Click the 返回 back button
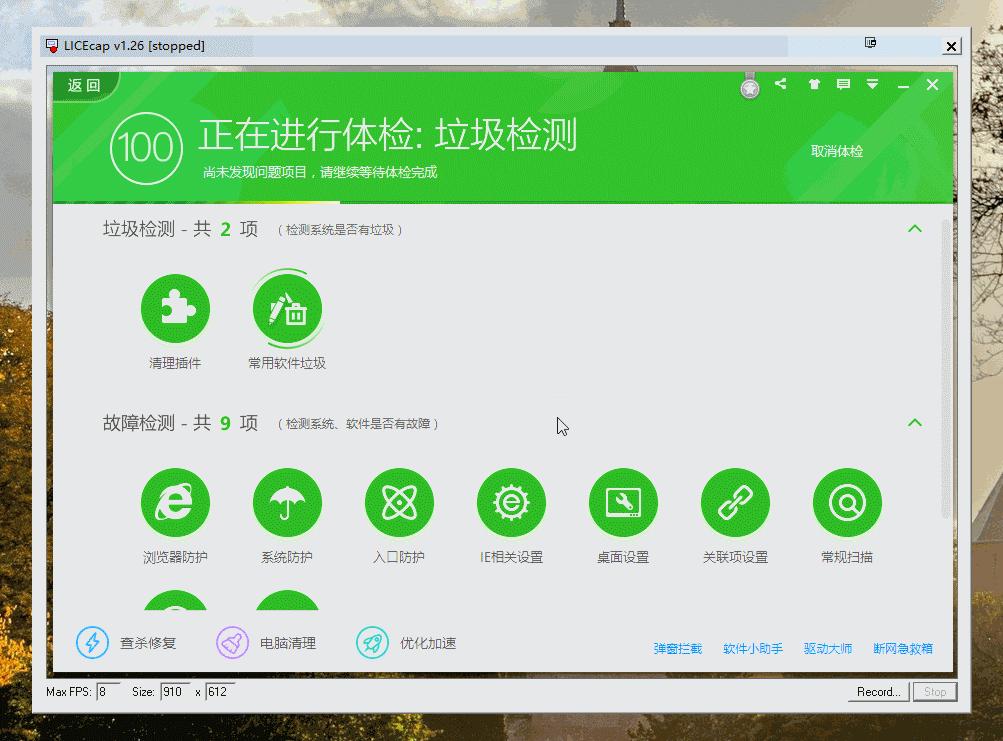 pos(84,85)
